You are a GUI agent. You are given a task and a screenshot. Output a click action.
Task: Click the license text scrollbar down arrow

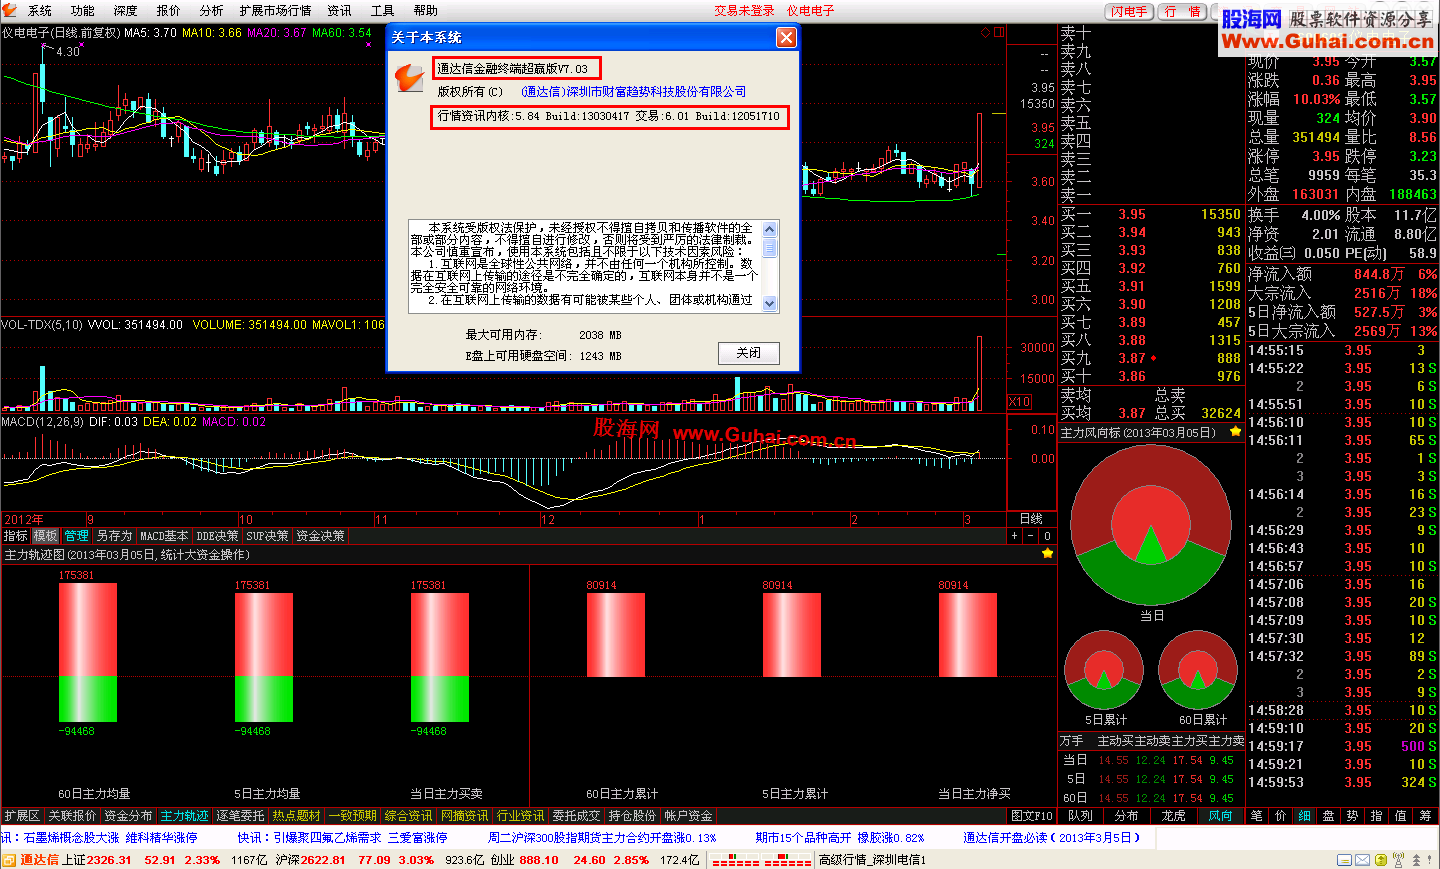tap(769, 303)
